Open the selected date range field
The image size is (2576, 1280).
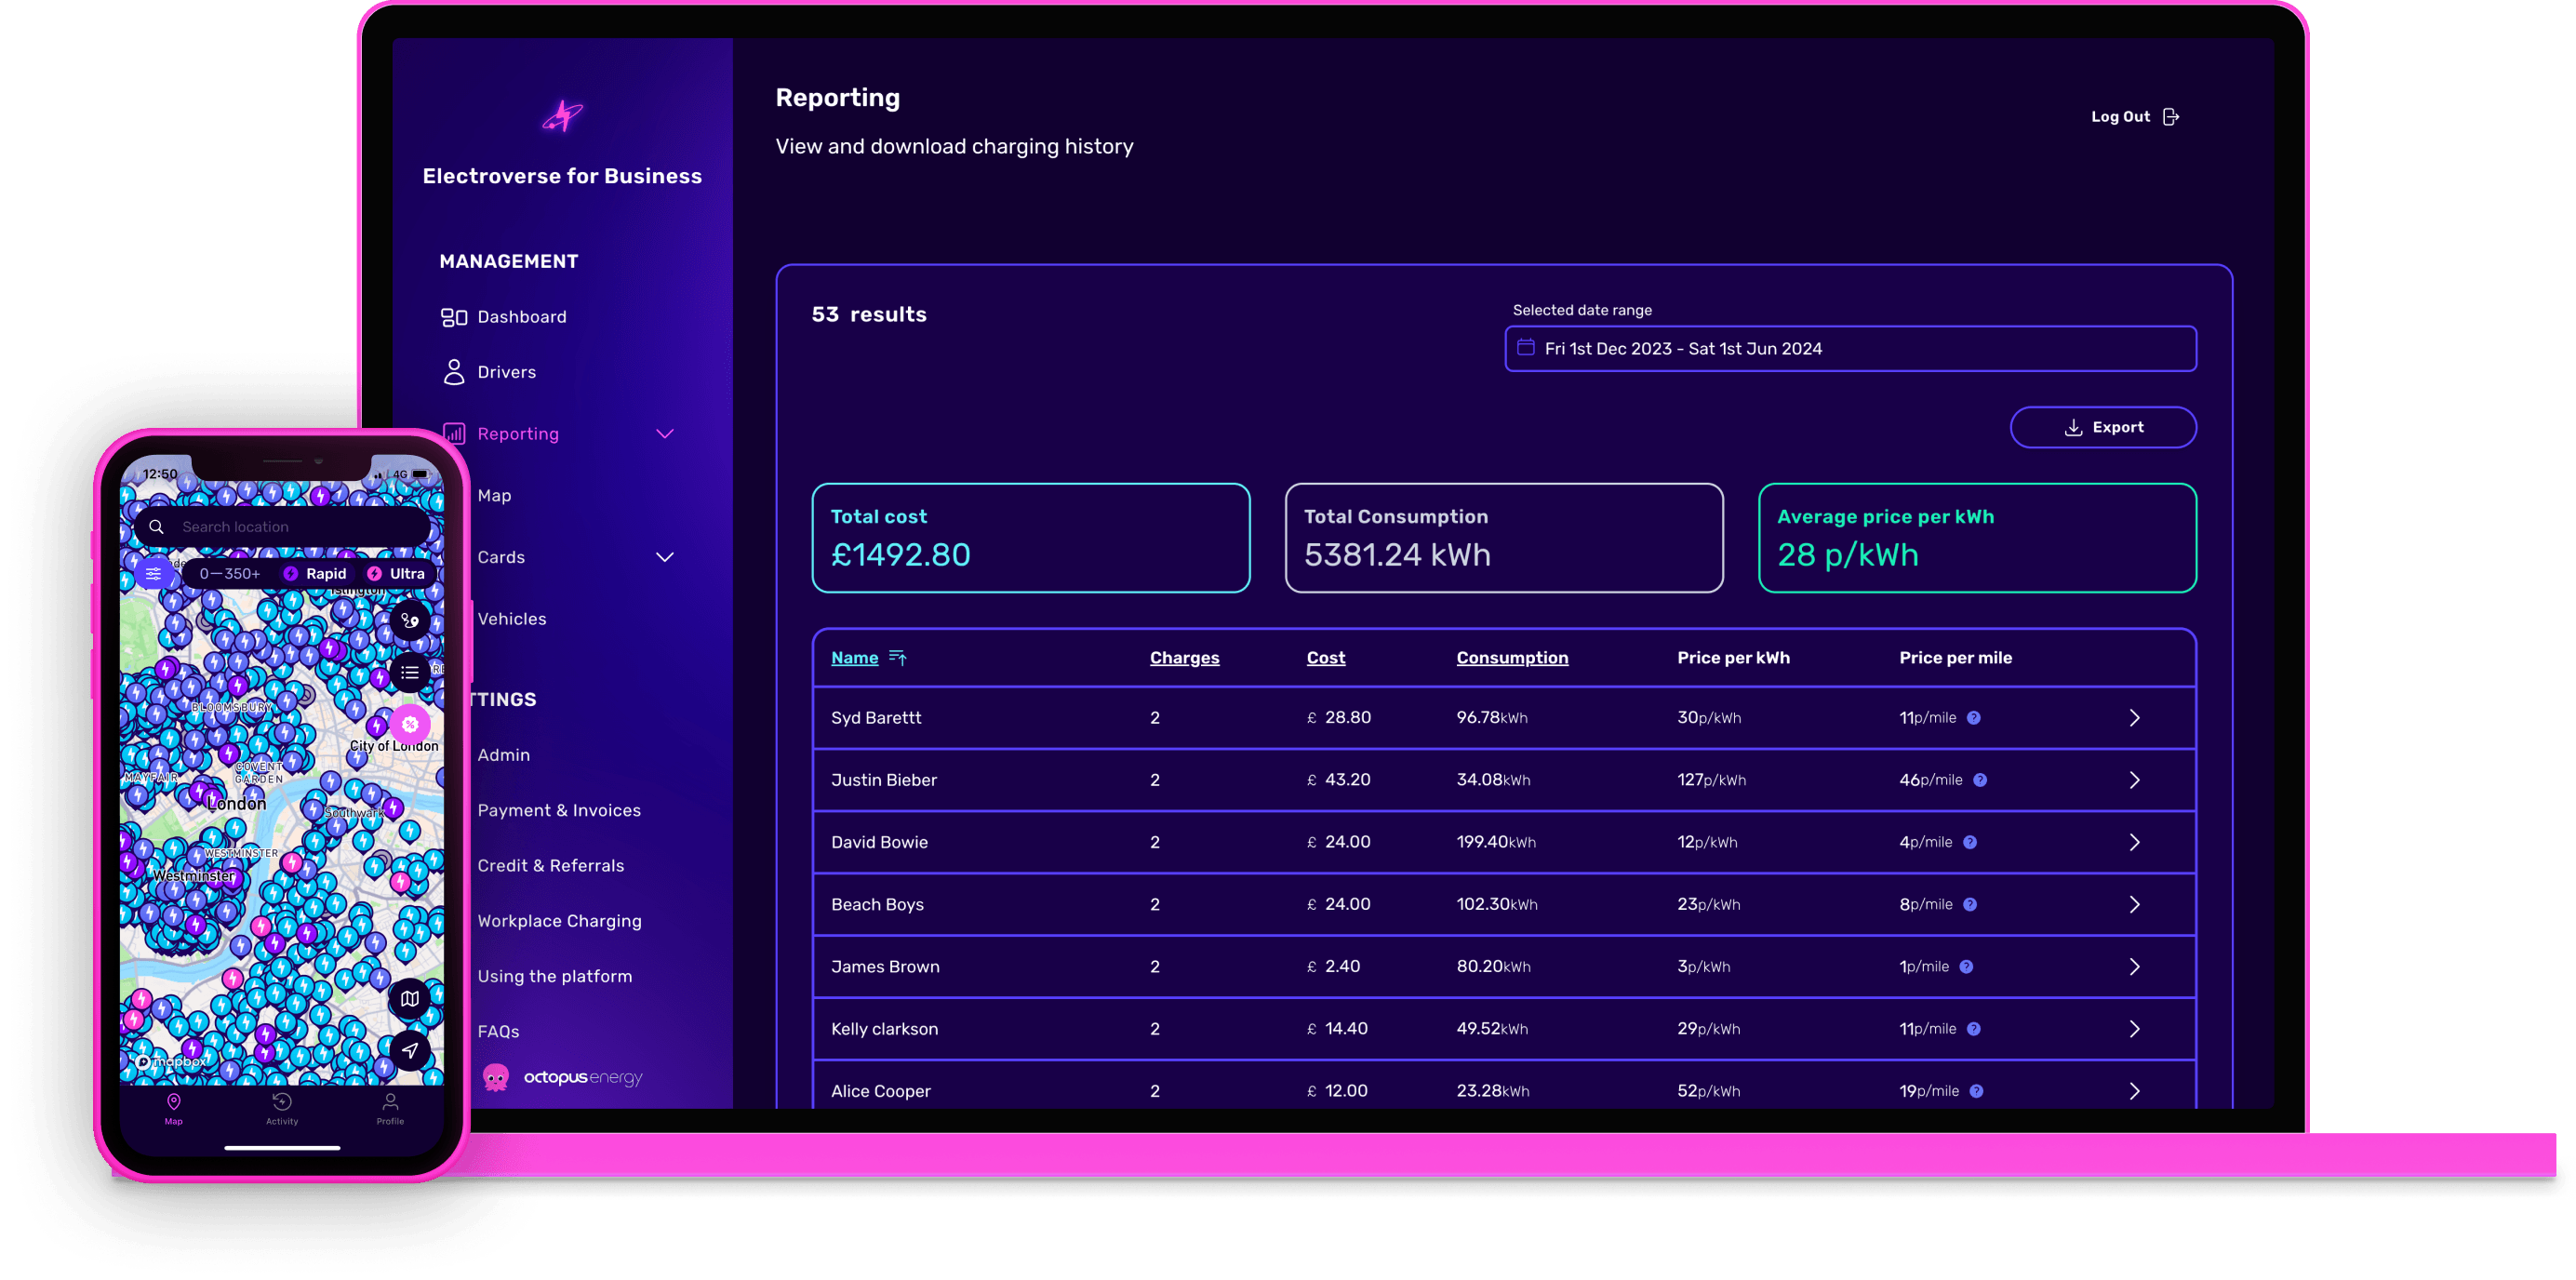(x=1849, y=349)
